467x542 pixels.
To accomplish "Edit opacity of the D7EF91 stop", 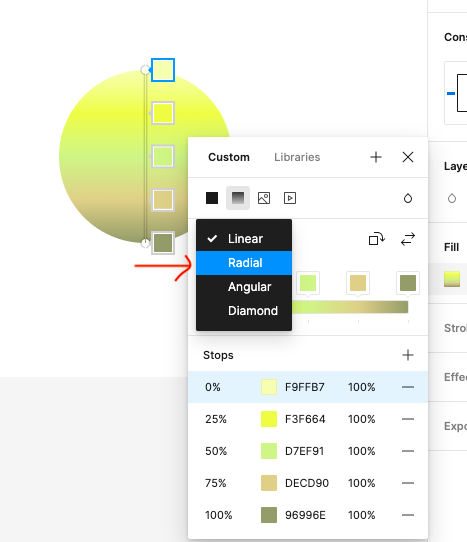I will (x=362, y=451).
